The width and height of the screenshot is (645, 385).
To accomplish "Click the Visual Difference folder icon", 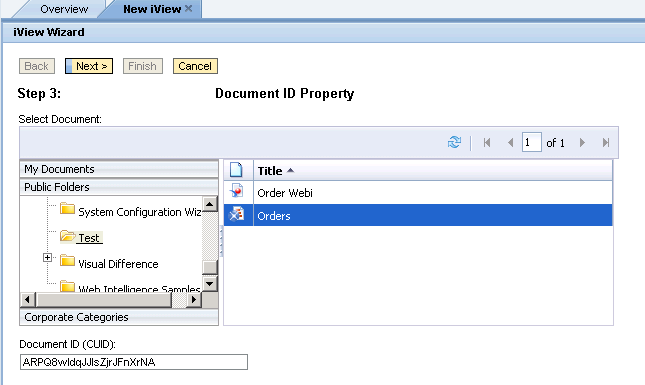I will click(x=67, y=261).
